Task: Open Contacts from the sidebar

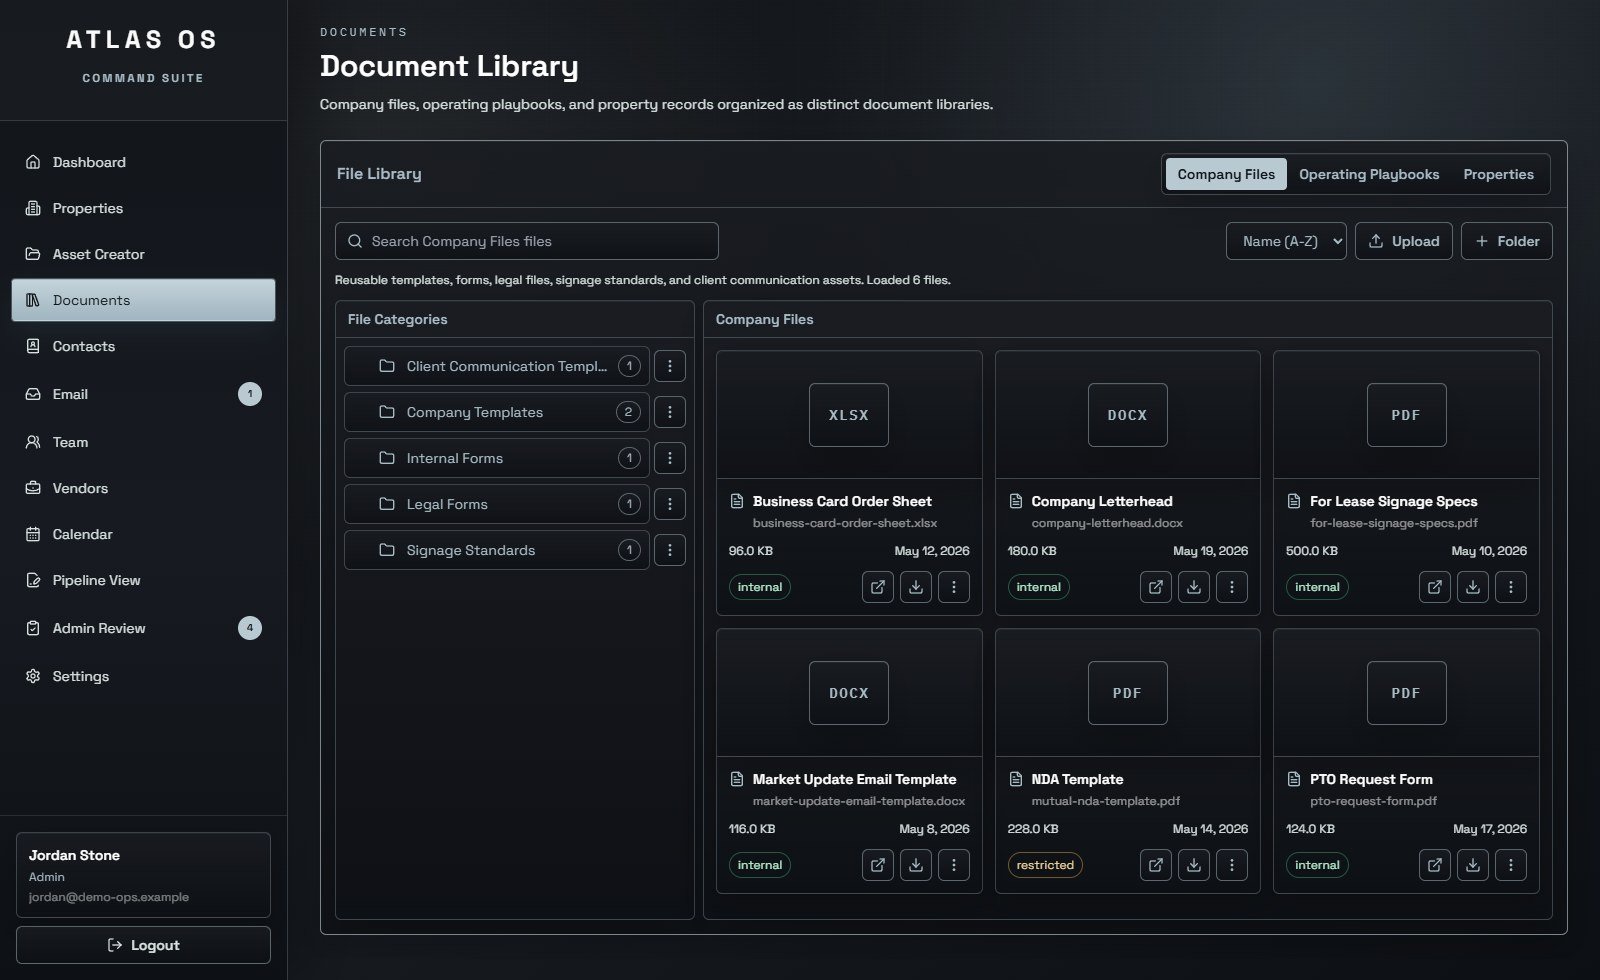Action: click(143, 346)
